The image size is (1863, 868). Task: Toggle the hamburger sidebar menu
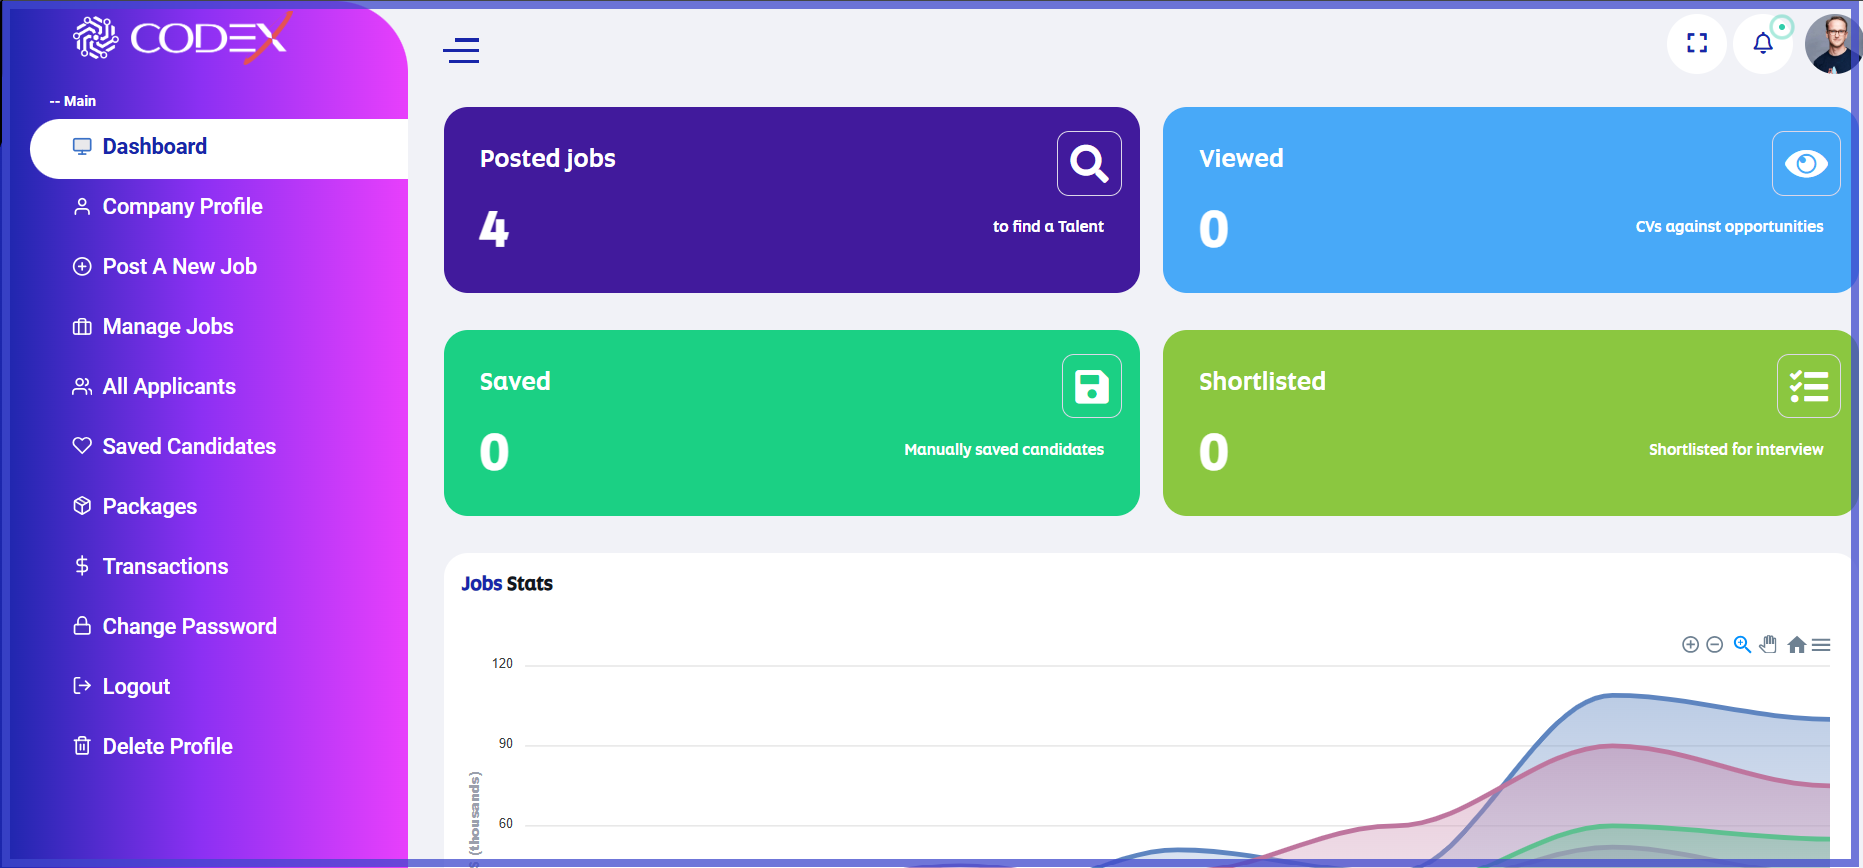point(461,50)
